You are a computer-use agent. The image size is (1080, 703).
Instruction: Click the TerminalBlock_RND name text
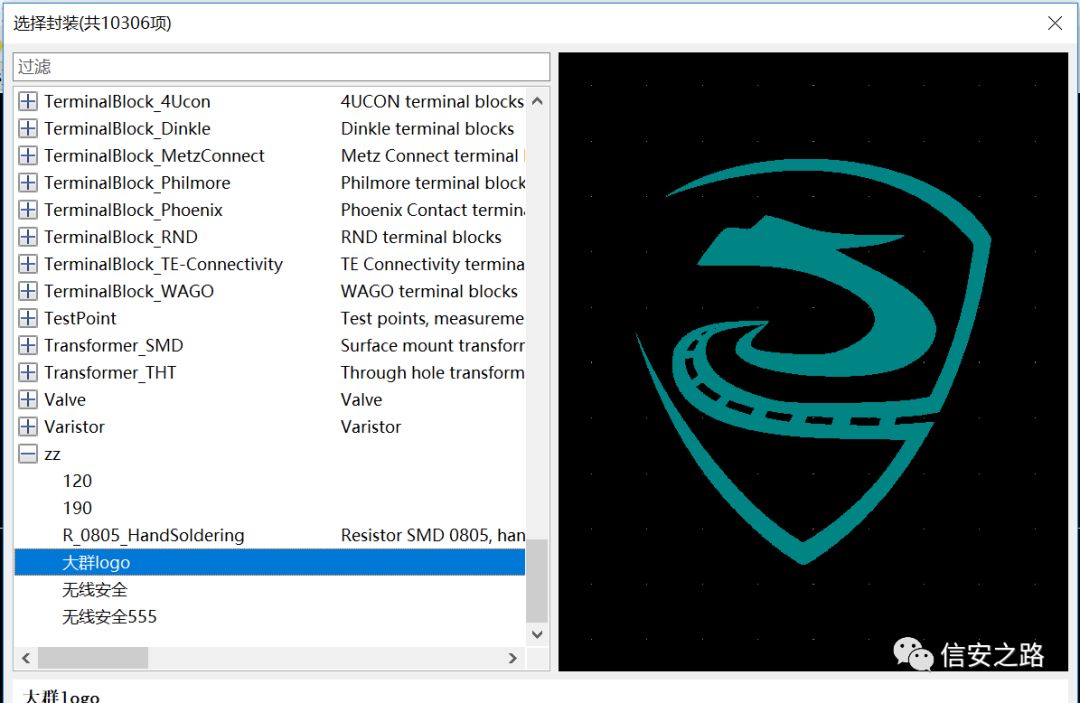[121, 237]
